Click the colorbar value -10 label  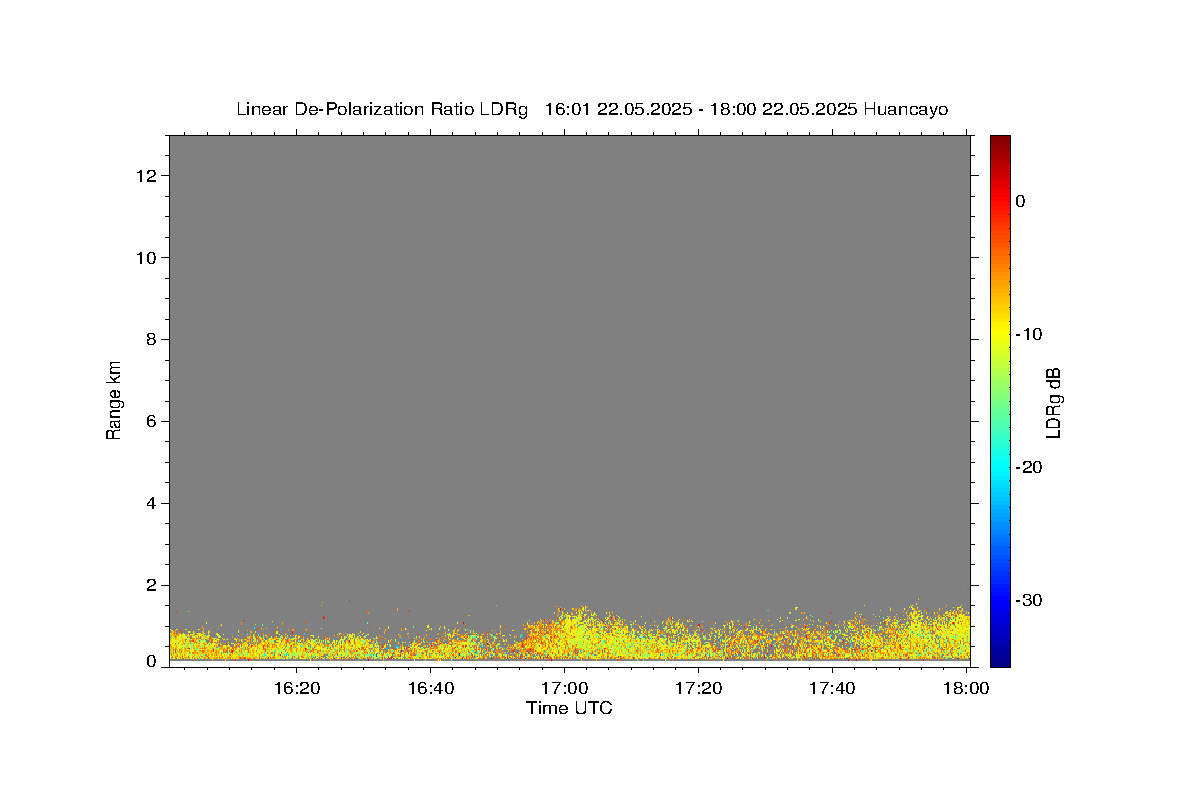pyautogui.click(x=1029, y=334)
